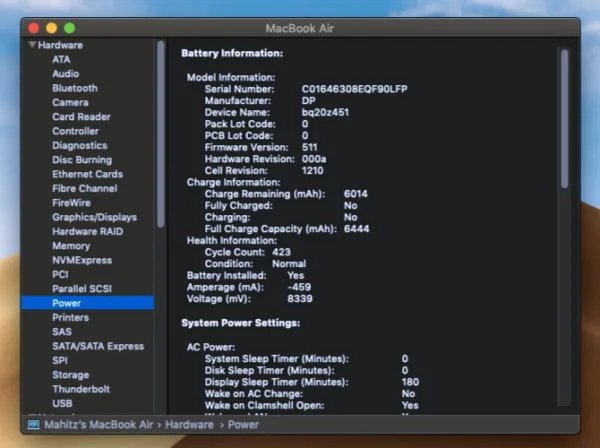600x448 pixels.
Task: Click the sidebar vertical scrollbar
Action: 161,134
